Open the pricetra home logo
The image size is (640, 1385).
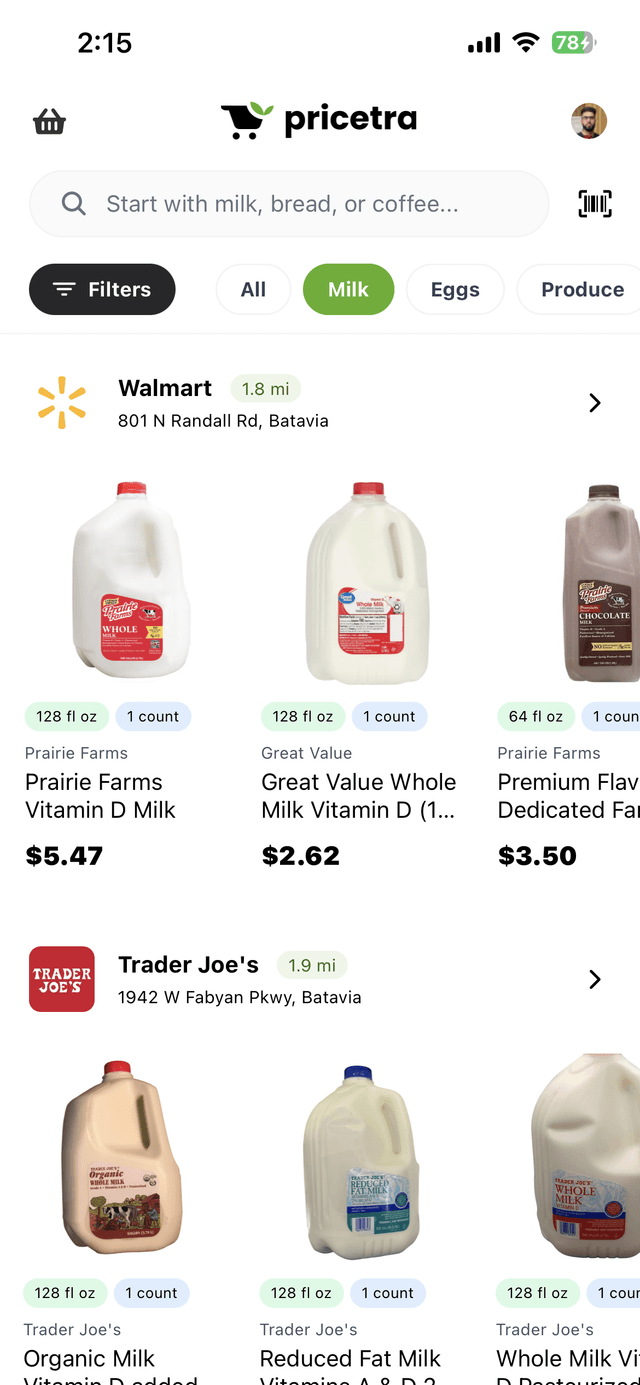pos(320,120)
